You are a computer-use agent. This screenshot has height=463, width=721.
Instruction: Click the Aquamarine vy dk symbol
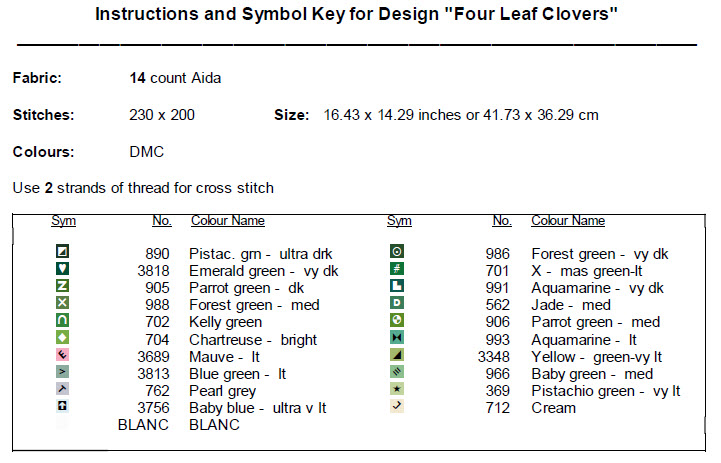397,287
